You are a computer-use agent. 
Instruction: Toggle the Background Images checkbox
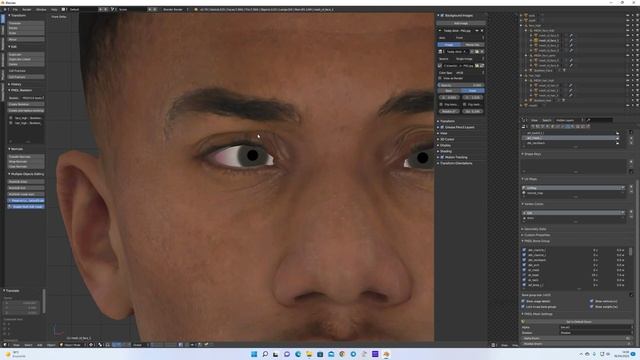pyautogui.click(x=442, y=16)
